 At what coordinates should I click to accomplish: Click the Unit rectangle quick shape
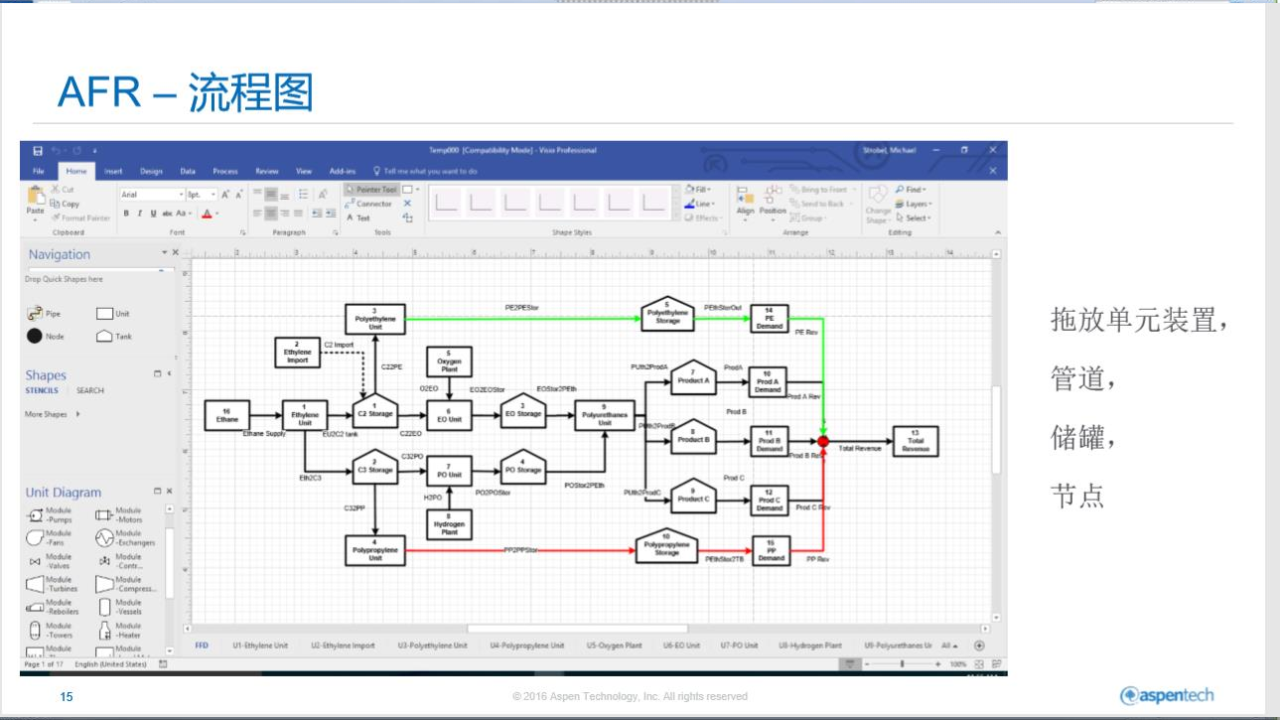(113, 314)
